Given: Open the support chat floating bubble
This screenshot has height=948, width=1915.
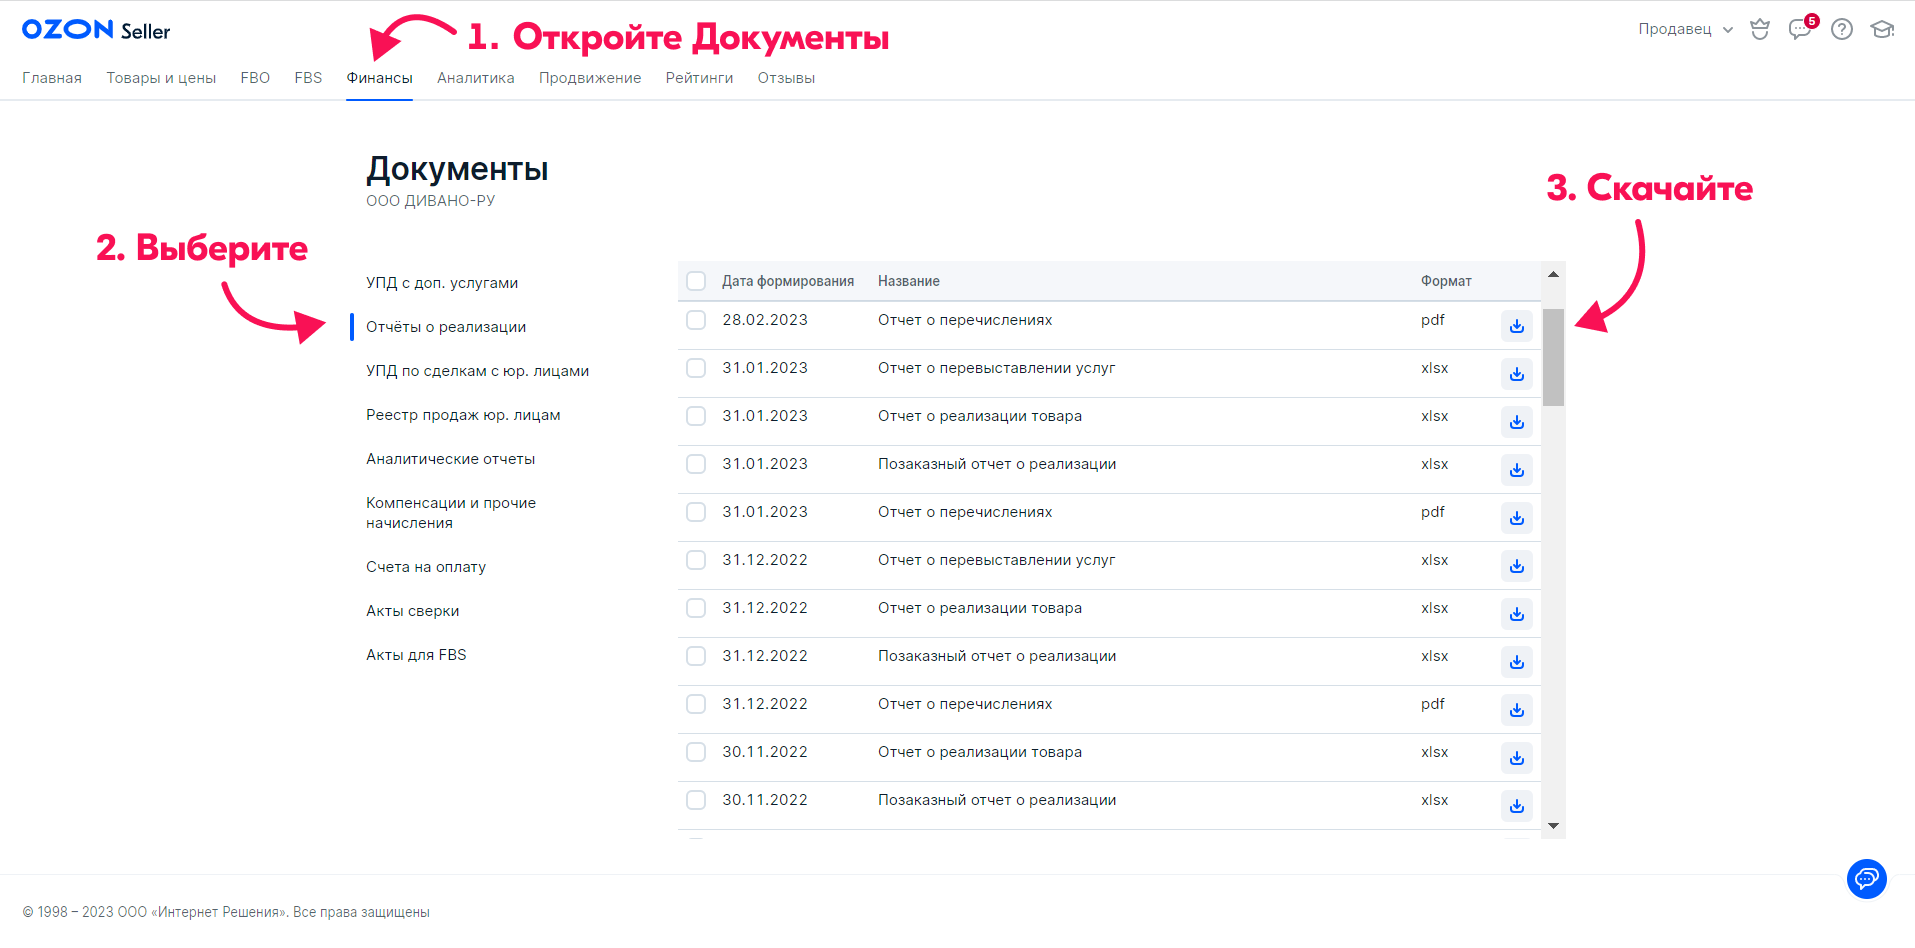Looking at the screenshot, I should pyautogui.click(x=1866, y=879).
